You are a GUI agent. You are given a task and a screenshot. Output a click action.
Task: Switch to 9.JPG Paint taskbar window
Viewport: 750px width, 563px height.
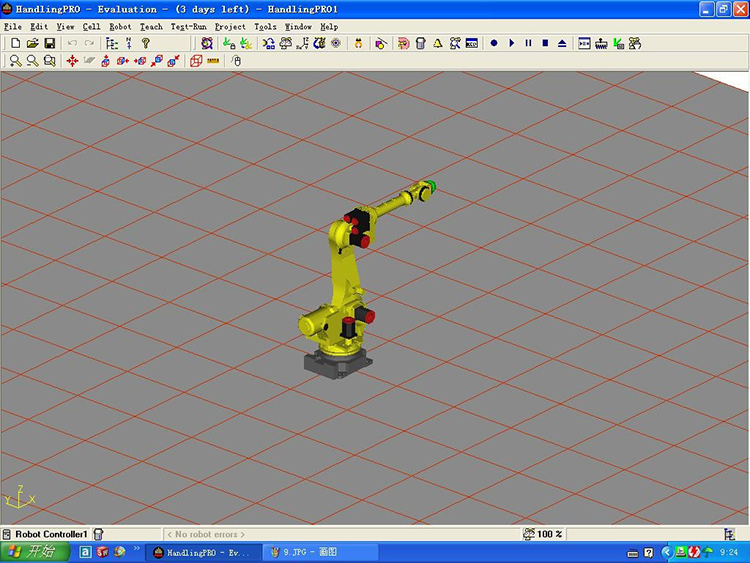coord(320,552)
